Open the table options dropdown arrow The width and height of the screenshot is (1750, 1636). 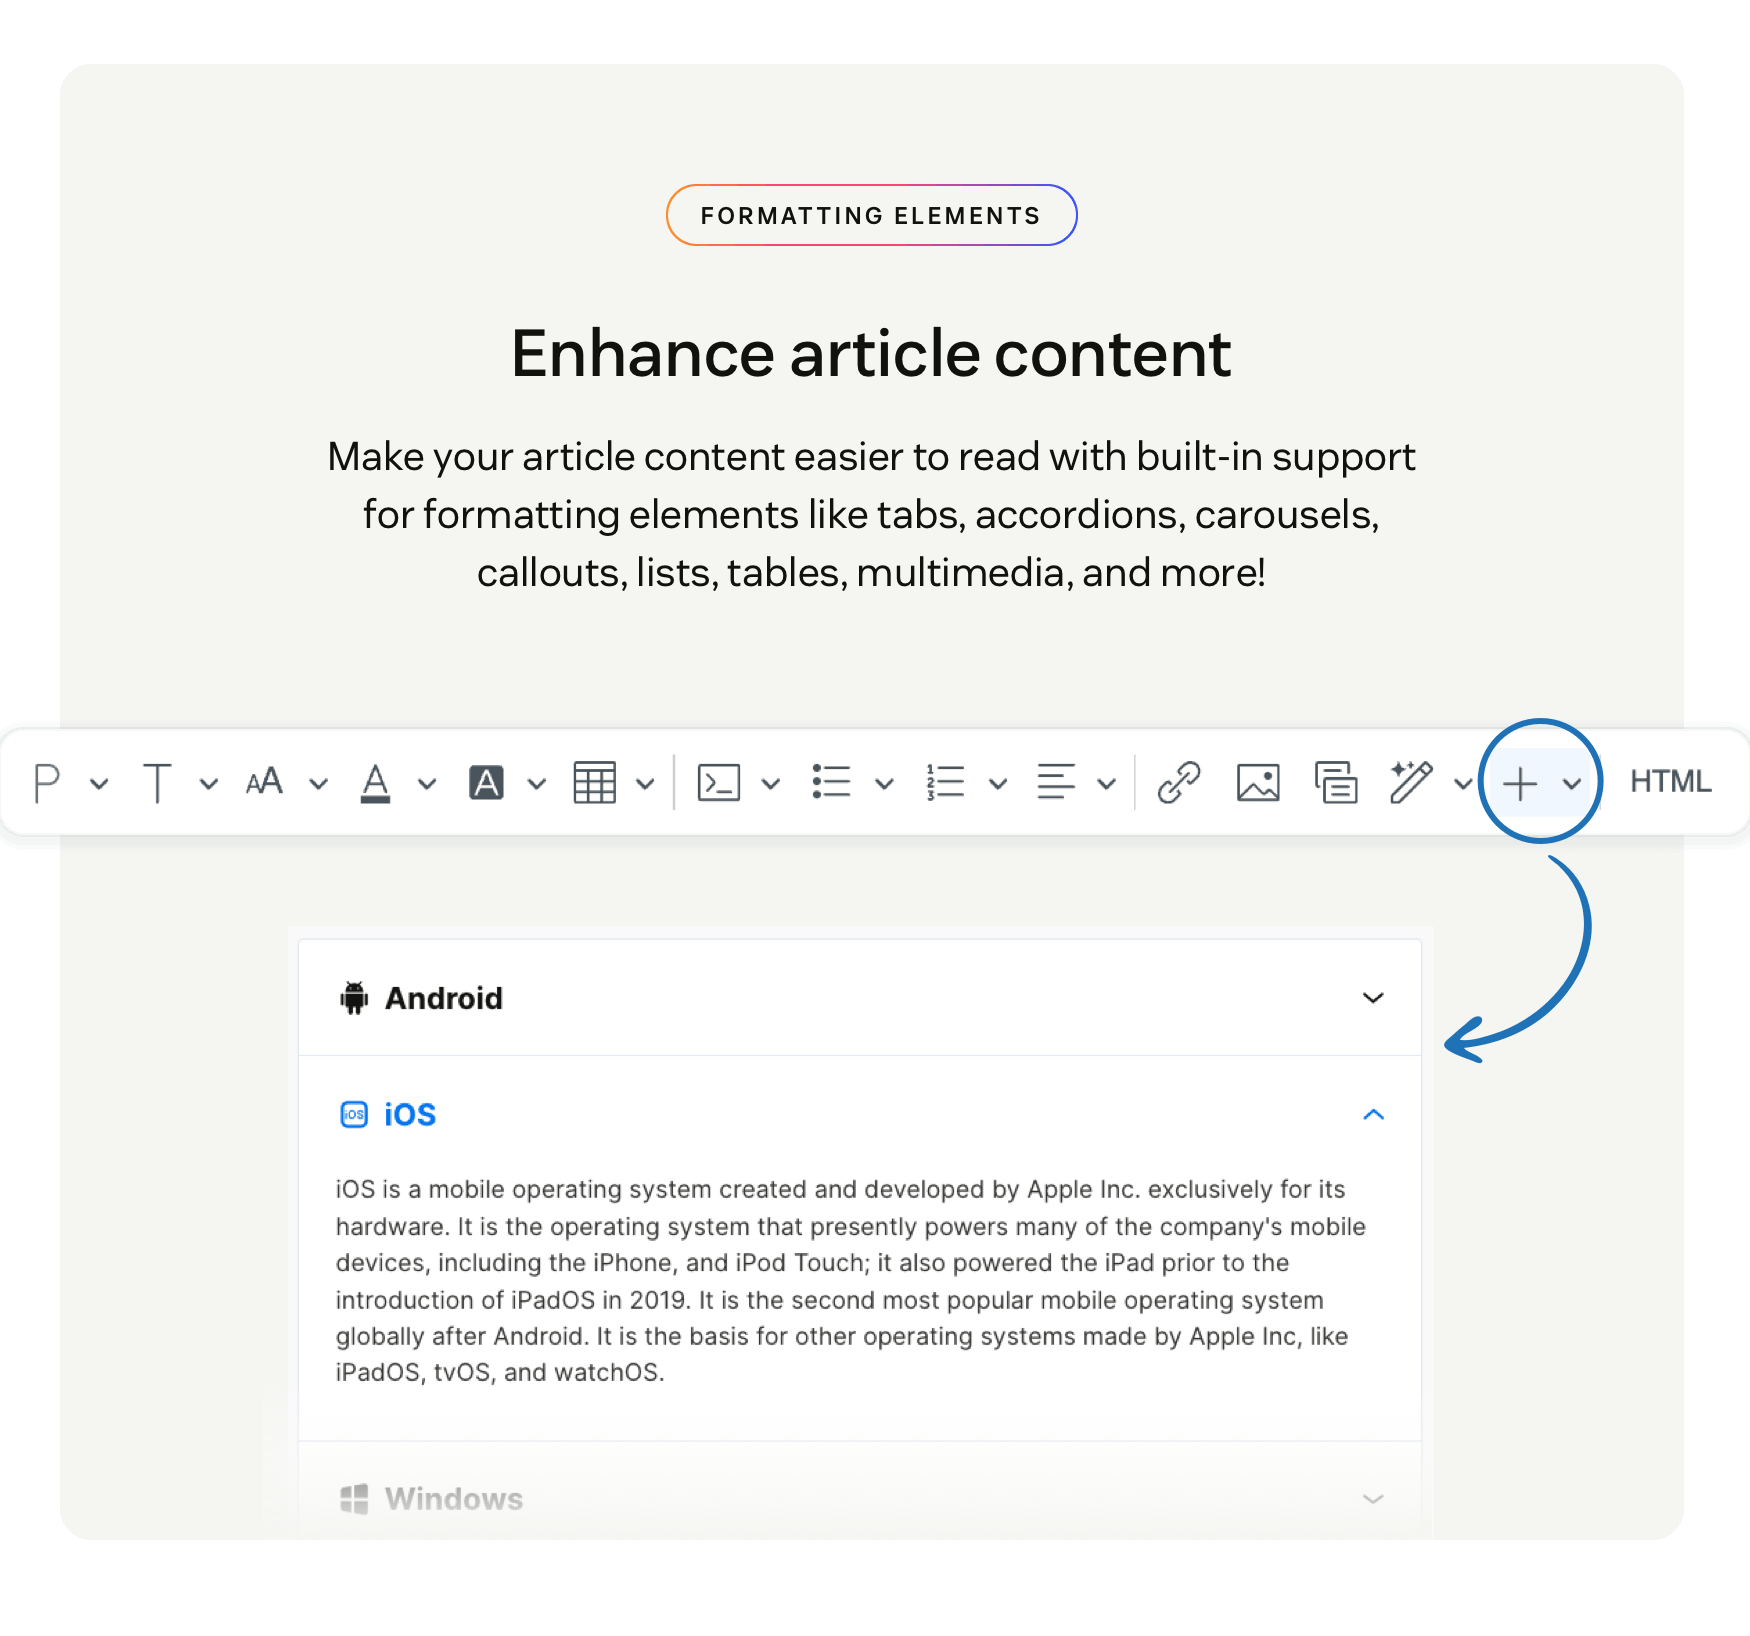[x=645, y=784]
